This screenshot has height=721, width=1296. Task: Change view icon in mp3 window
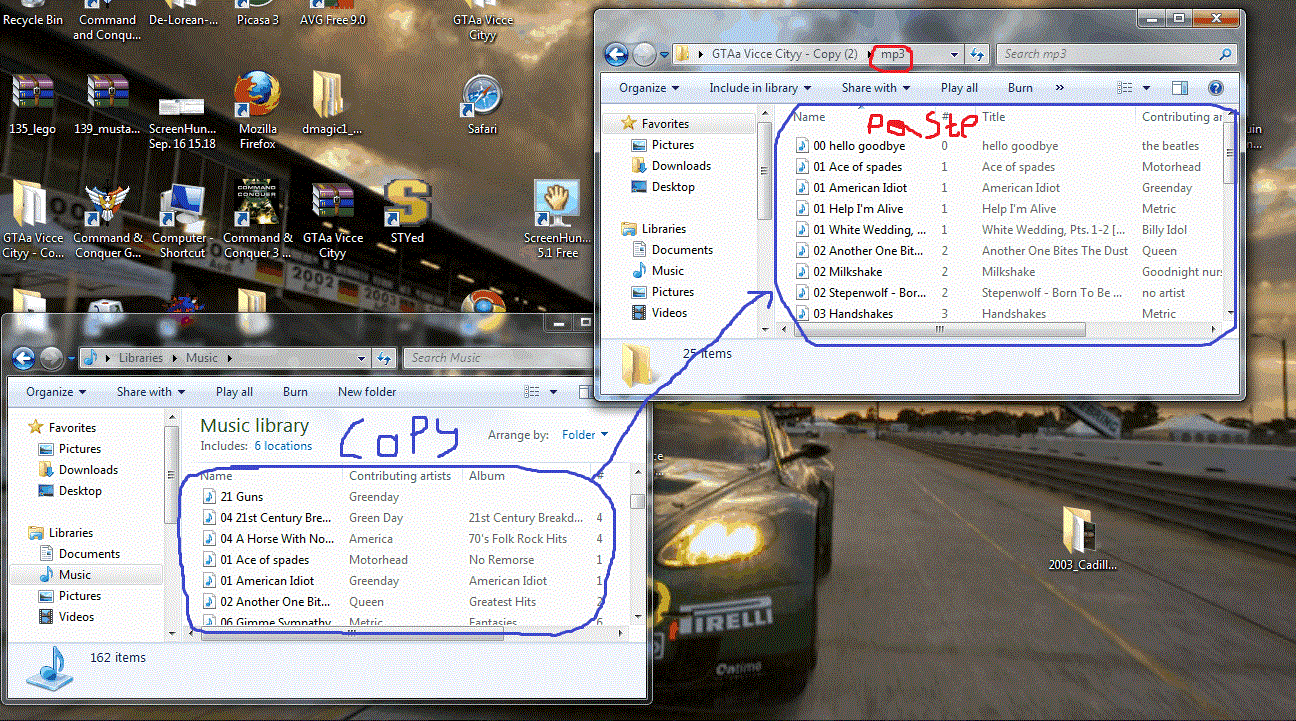pos(1125,88)
